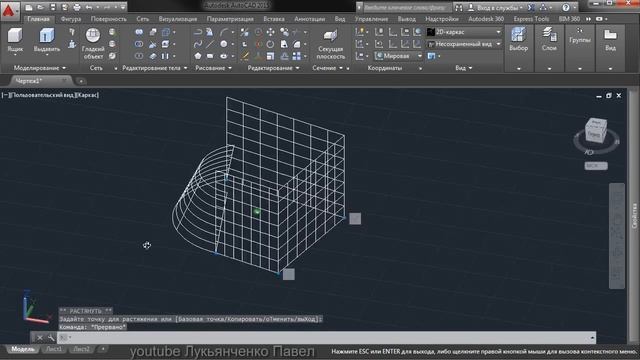The width and height of the screenshot is (640, 360).
Task: Click the Help question mark icon
Action: point(566,7)
